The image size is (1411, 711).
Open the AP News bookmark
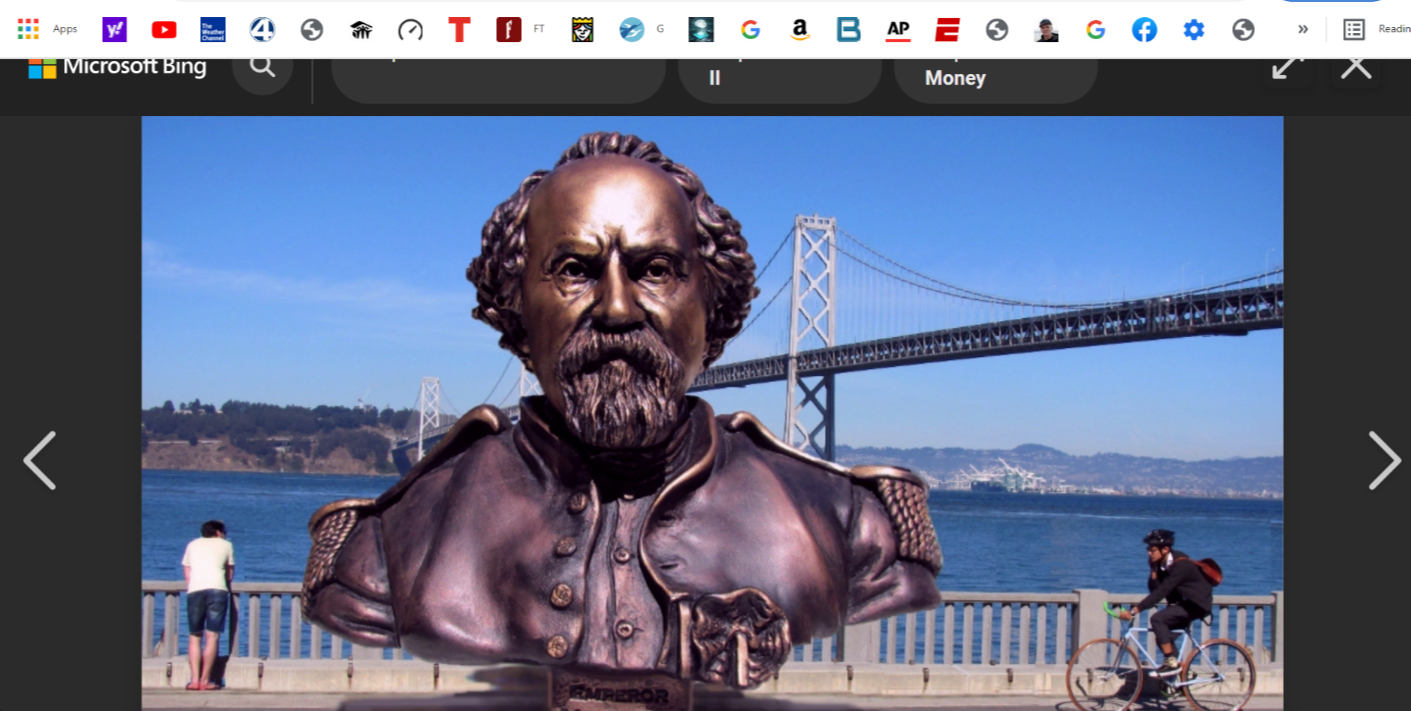pos(898,30)
